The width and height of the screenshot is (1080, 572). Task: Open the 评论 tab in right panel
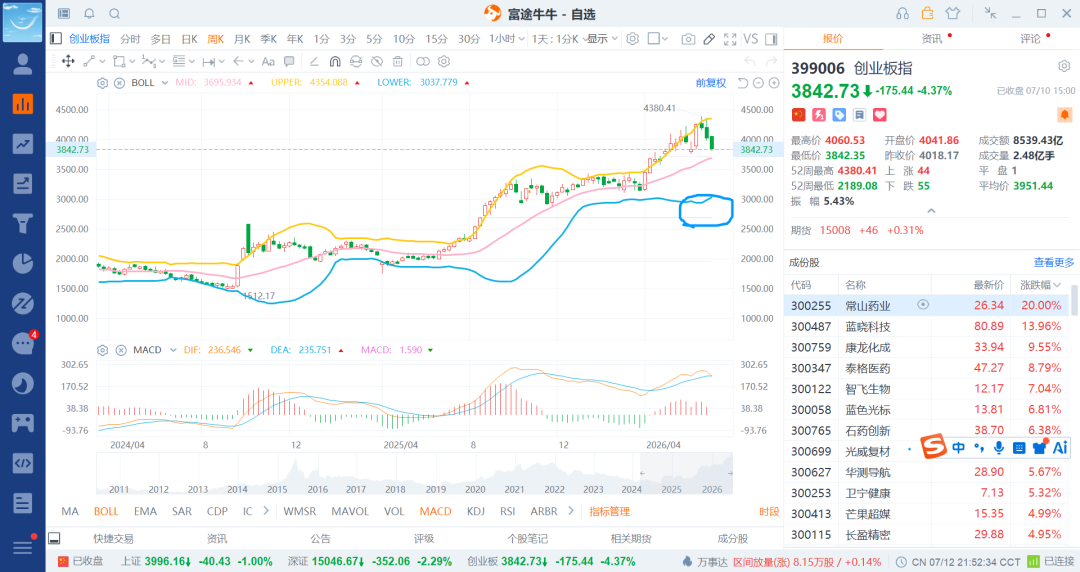[x=1030, y=39]
